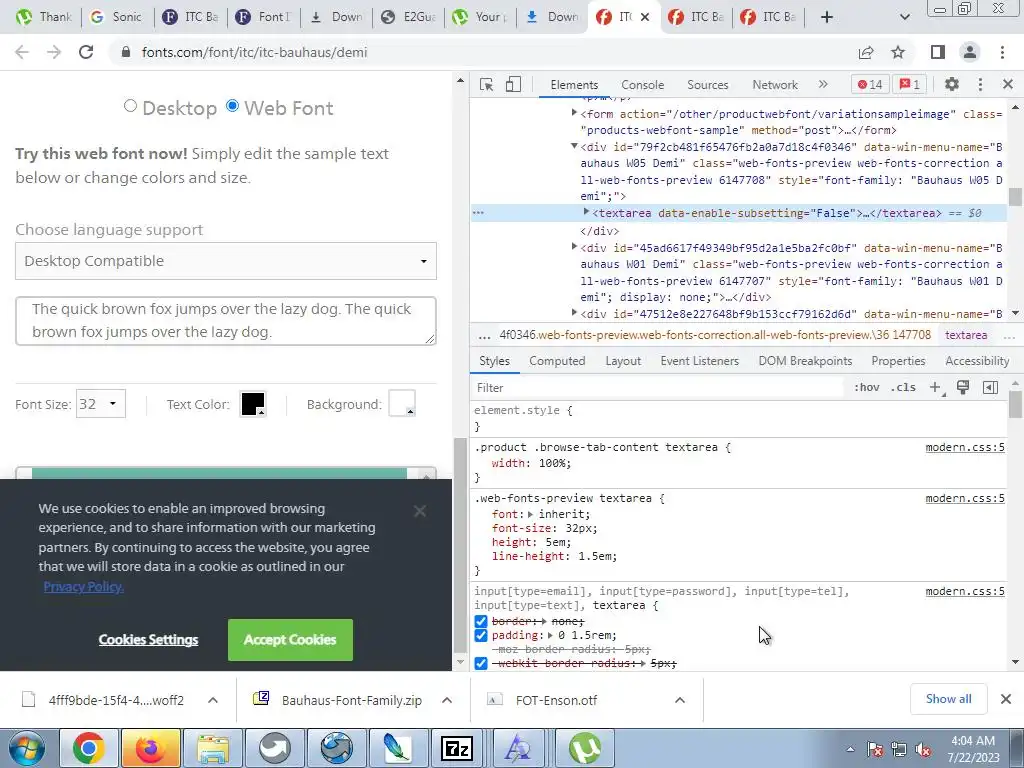The width and height of the screenshot is (1024, 768).
Task: Open the Desktop Compatible language dropdown
Action: click(226, 261)
